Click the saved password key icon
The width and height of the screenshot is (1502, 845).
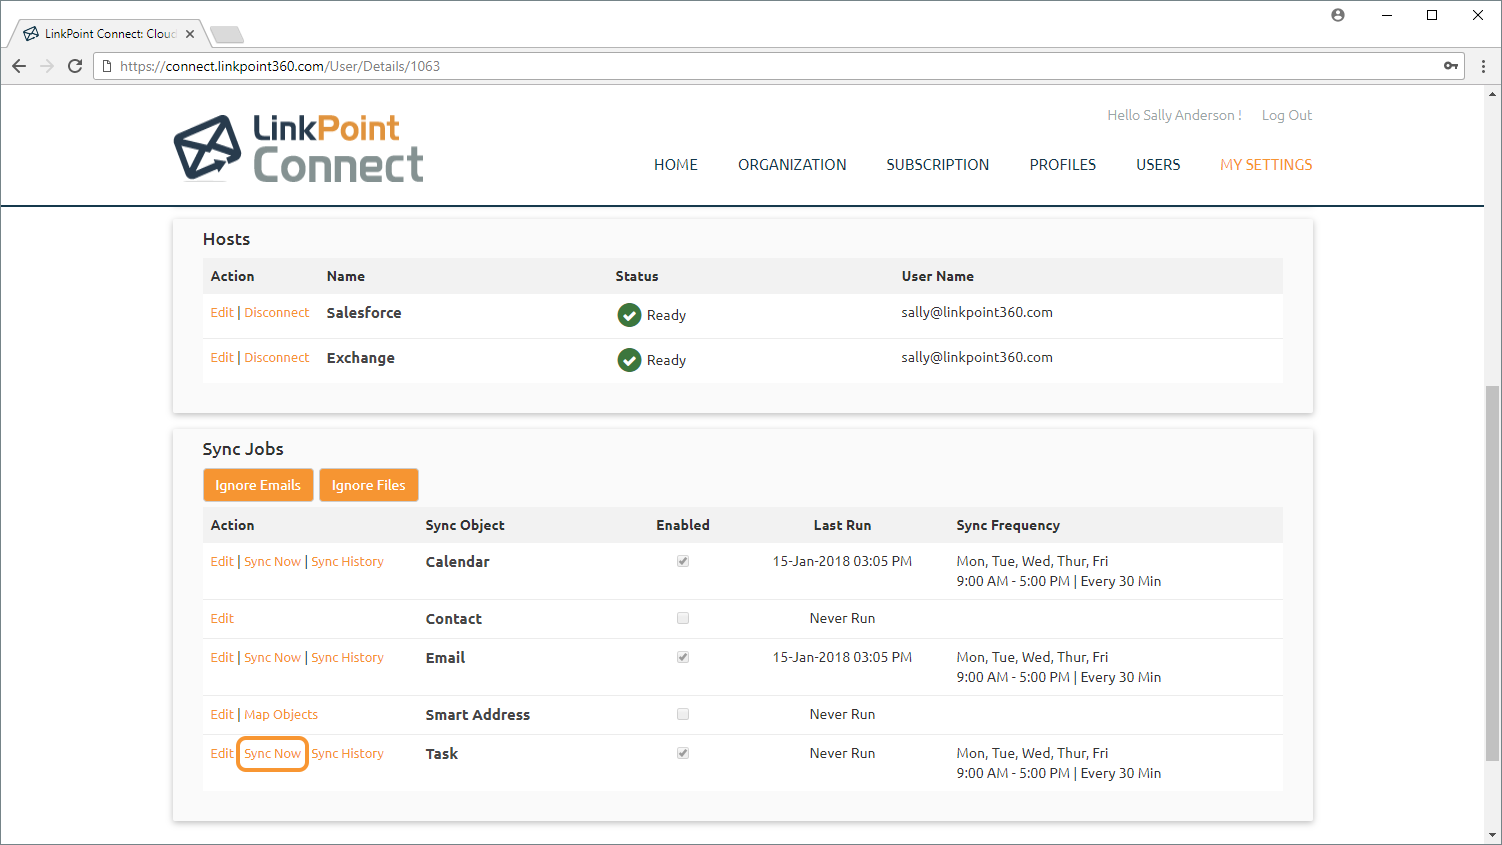[x=1451, y=66]
